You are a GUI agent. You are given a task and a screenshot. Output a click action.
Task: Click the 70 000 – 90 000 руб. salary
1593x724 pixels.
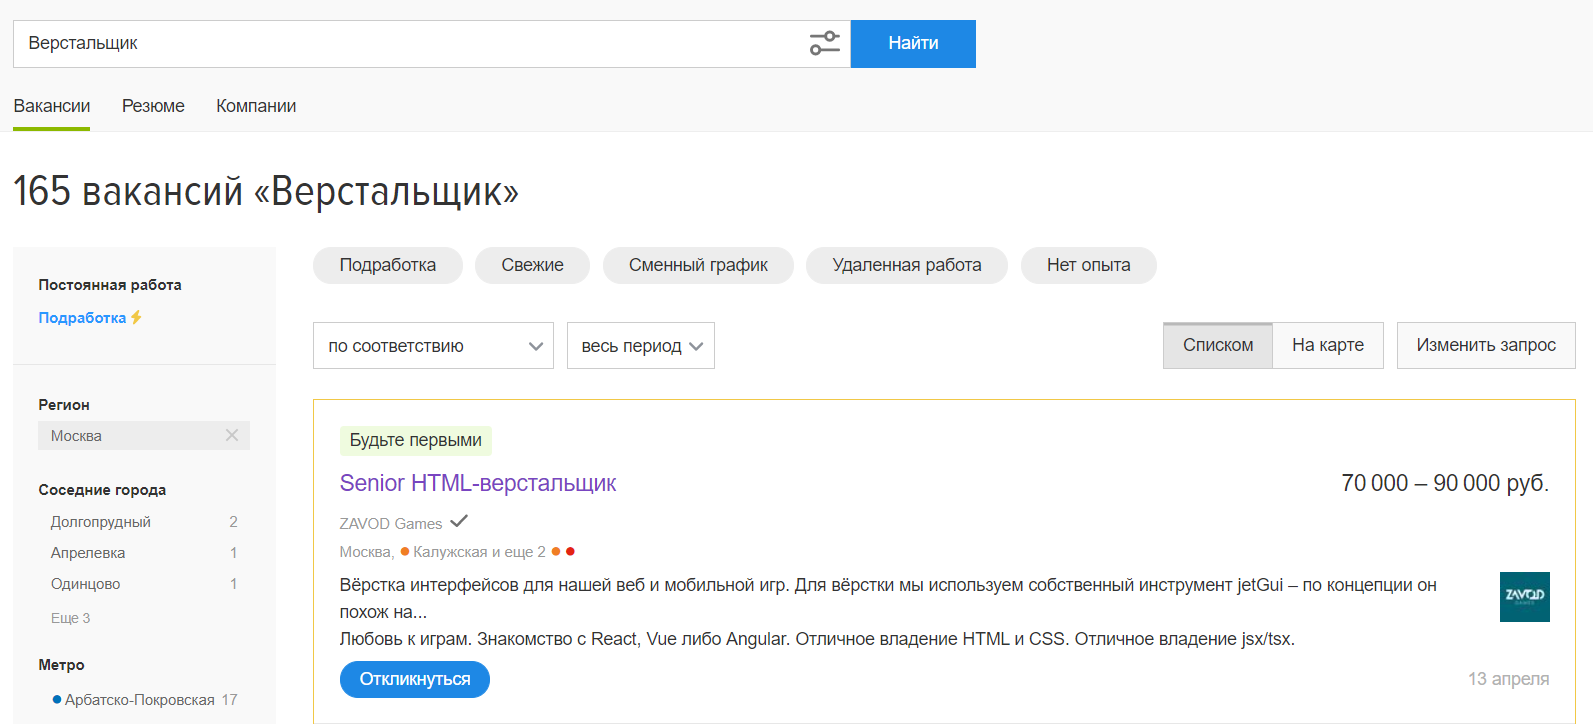(1445, 483)
